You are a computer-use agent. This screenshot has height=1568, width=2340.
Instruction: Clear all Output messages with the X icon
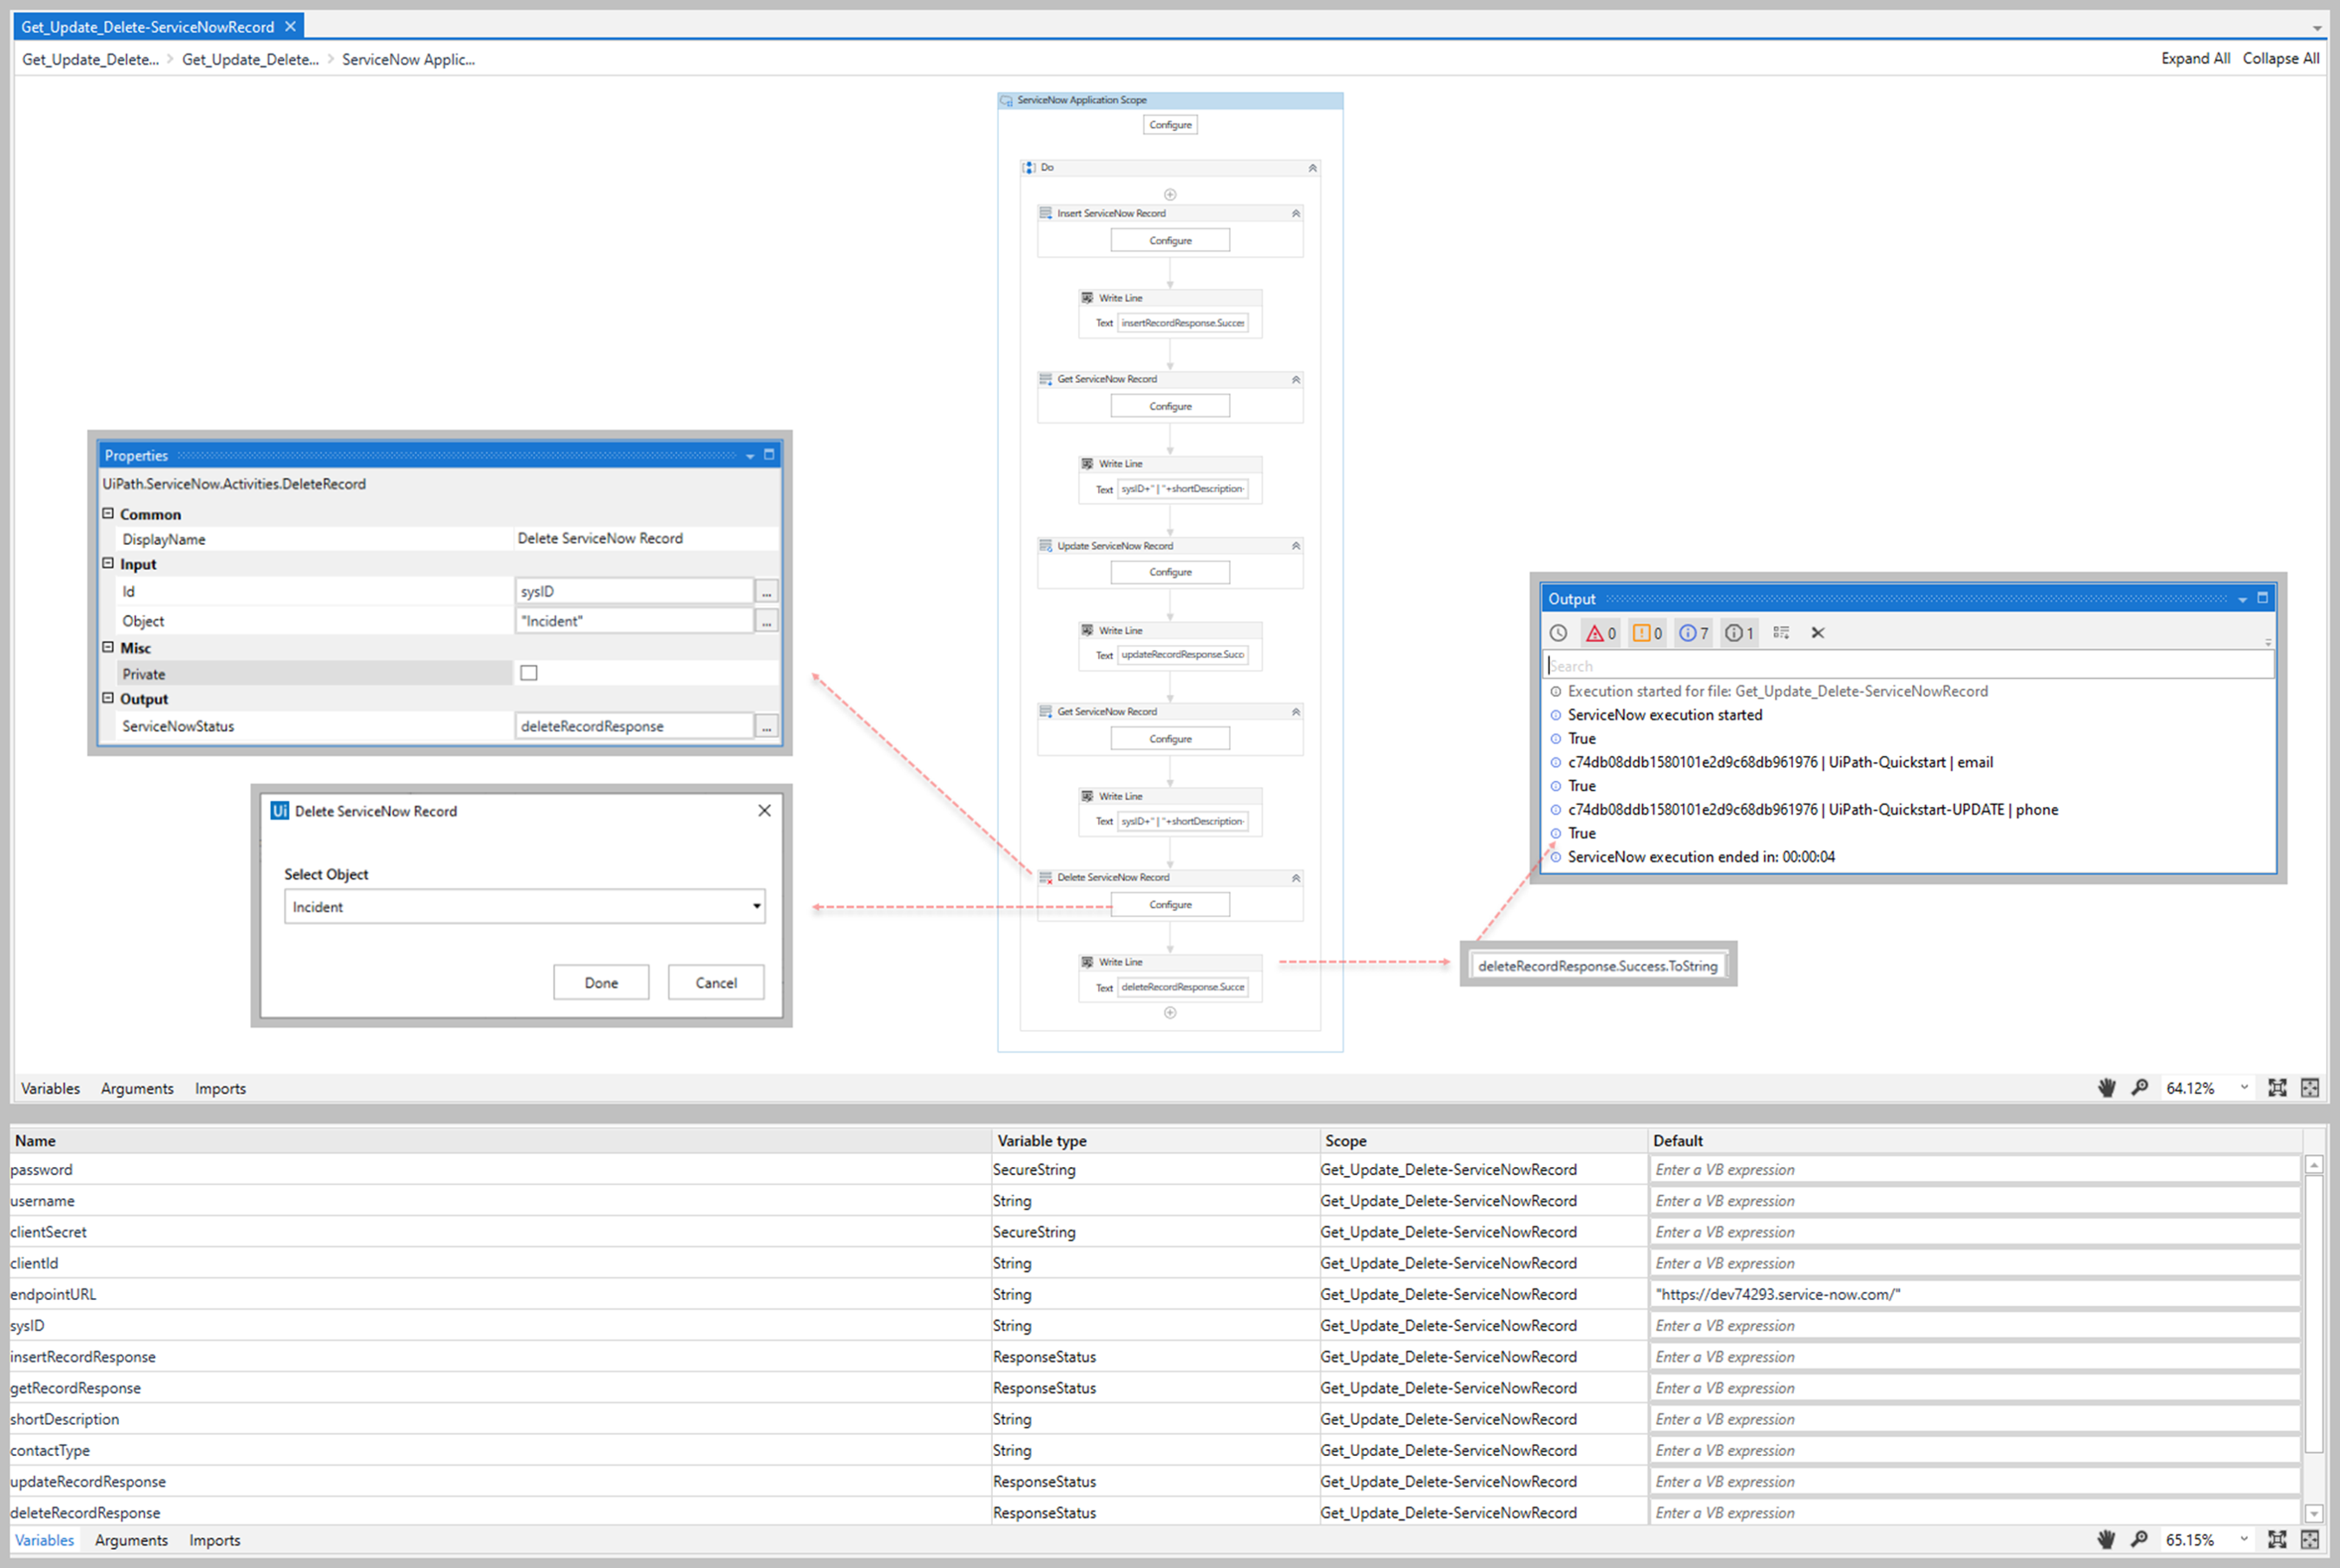1817,632
